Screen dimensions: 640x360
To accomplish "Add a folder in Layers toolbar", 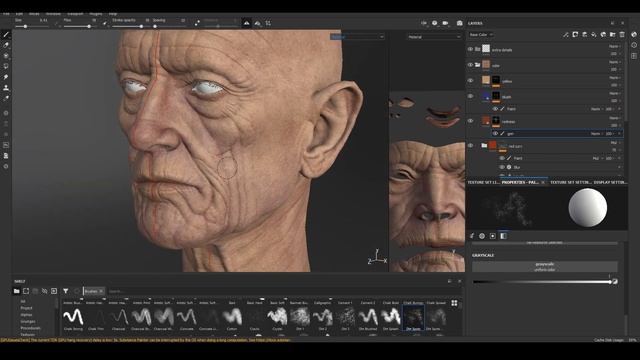I will (613, 35).
